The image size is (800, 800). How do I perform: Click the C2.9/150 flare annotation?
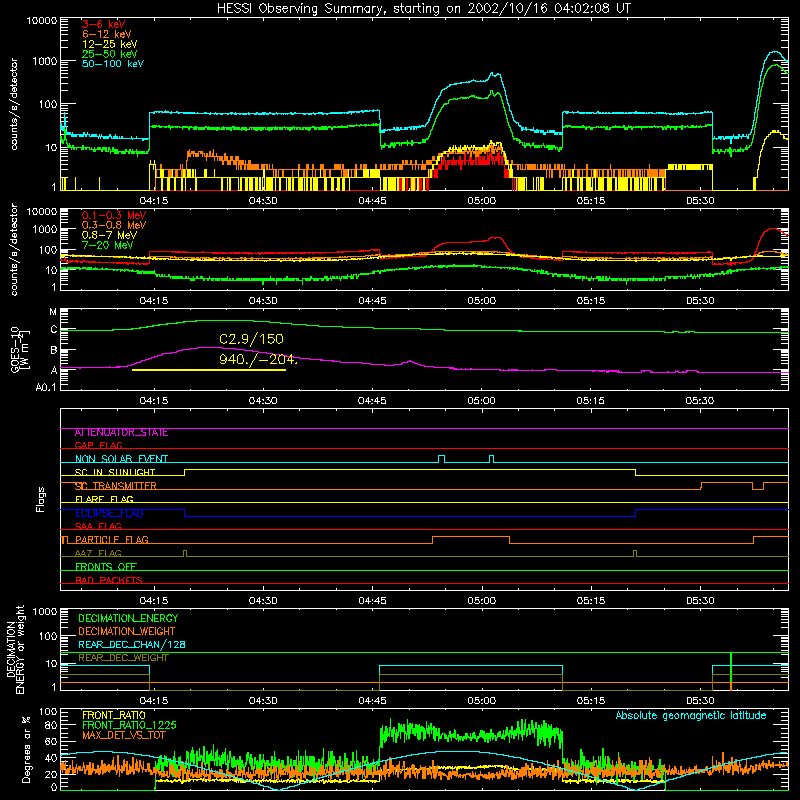[251, 339]
